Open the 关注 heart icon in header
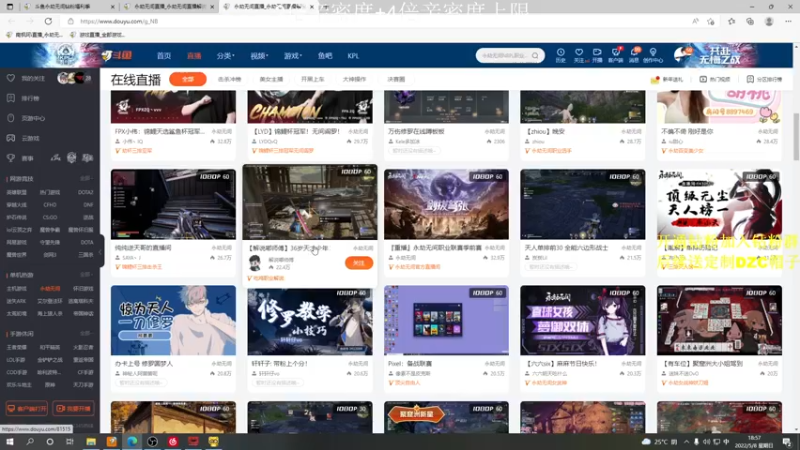The width and height of the screenshot is (800, 450). pos(579,53)
